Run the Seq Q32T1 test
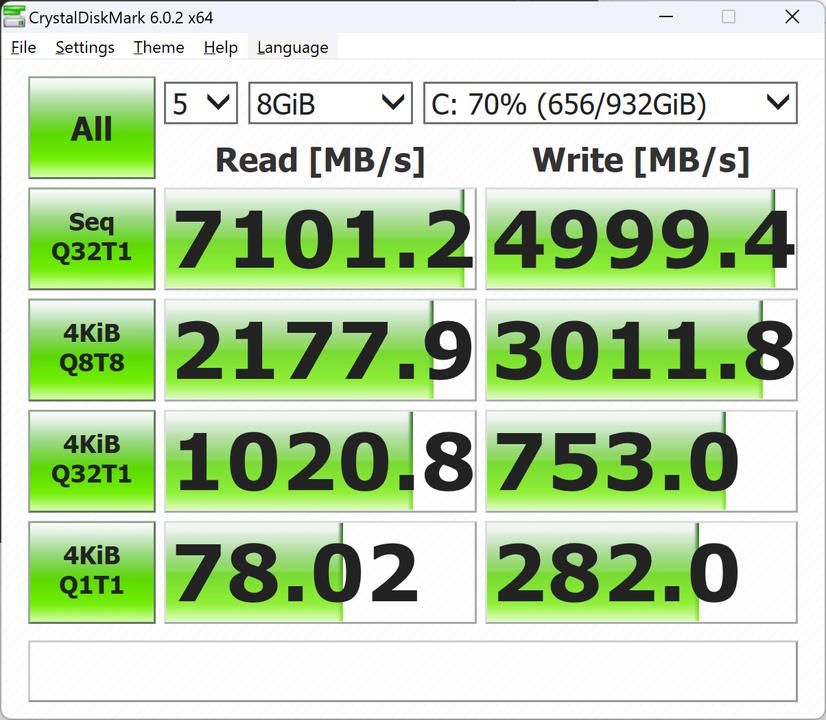Viewport: 826px width, 720px height. pos(92,239)
